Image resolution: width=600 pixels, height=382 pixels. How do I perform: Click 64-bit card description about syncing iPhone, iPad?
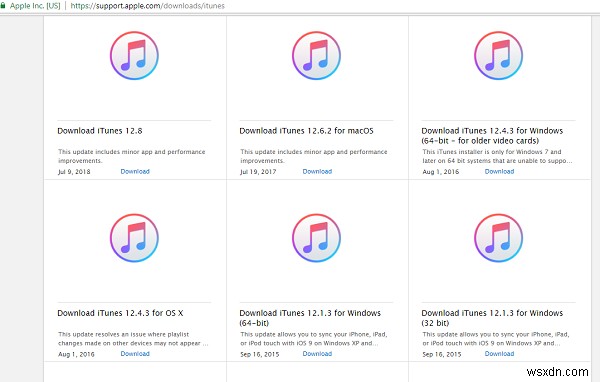314,339
